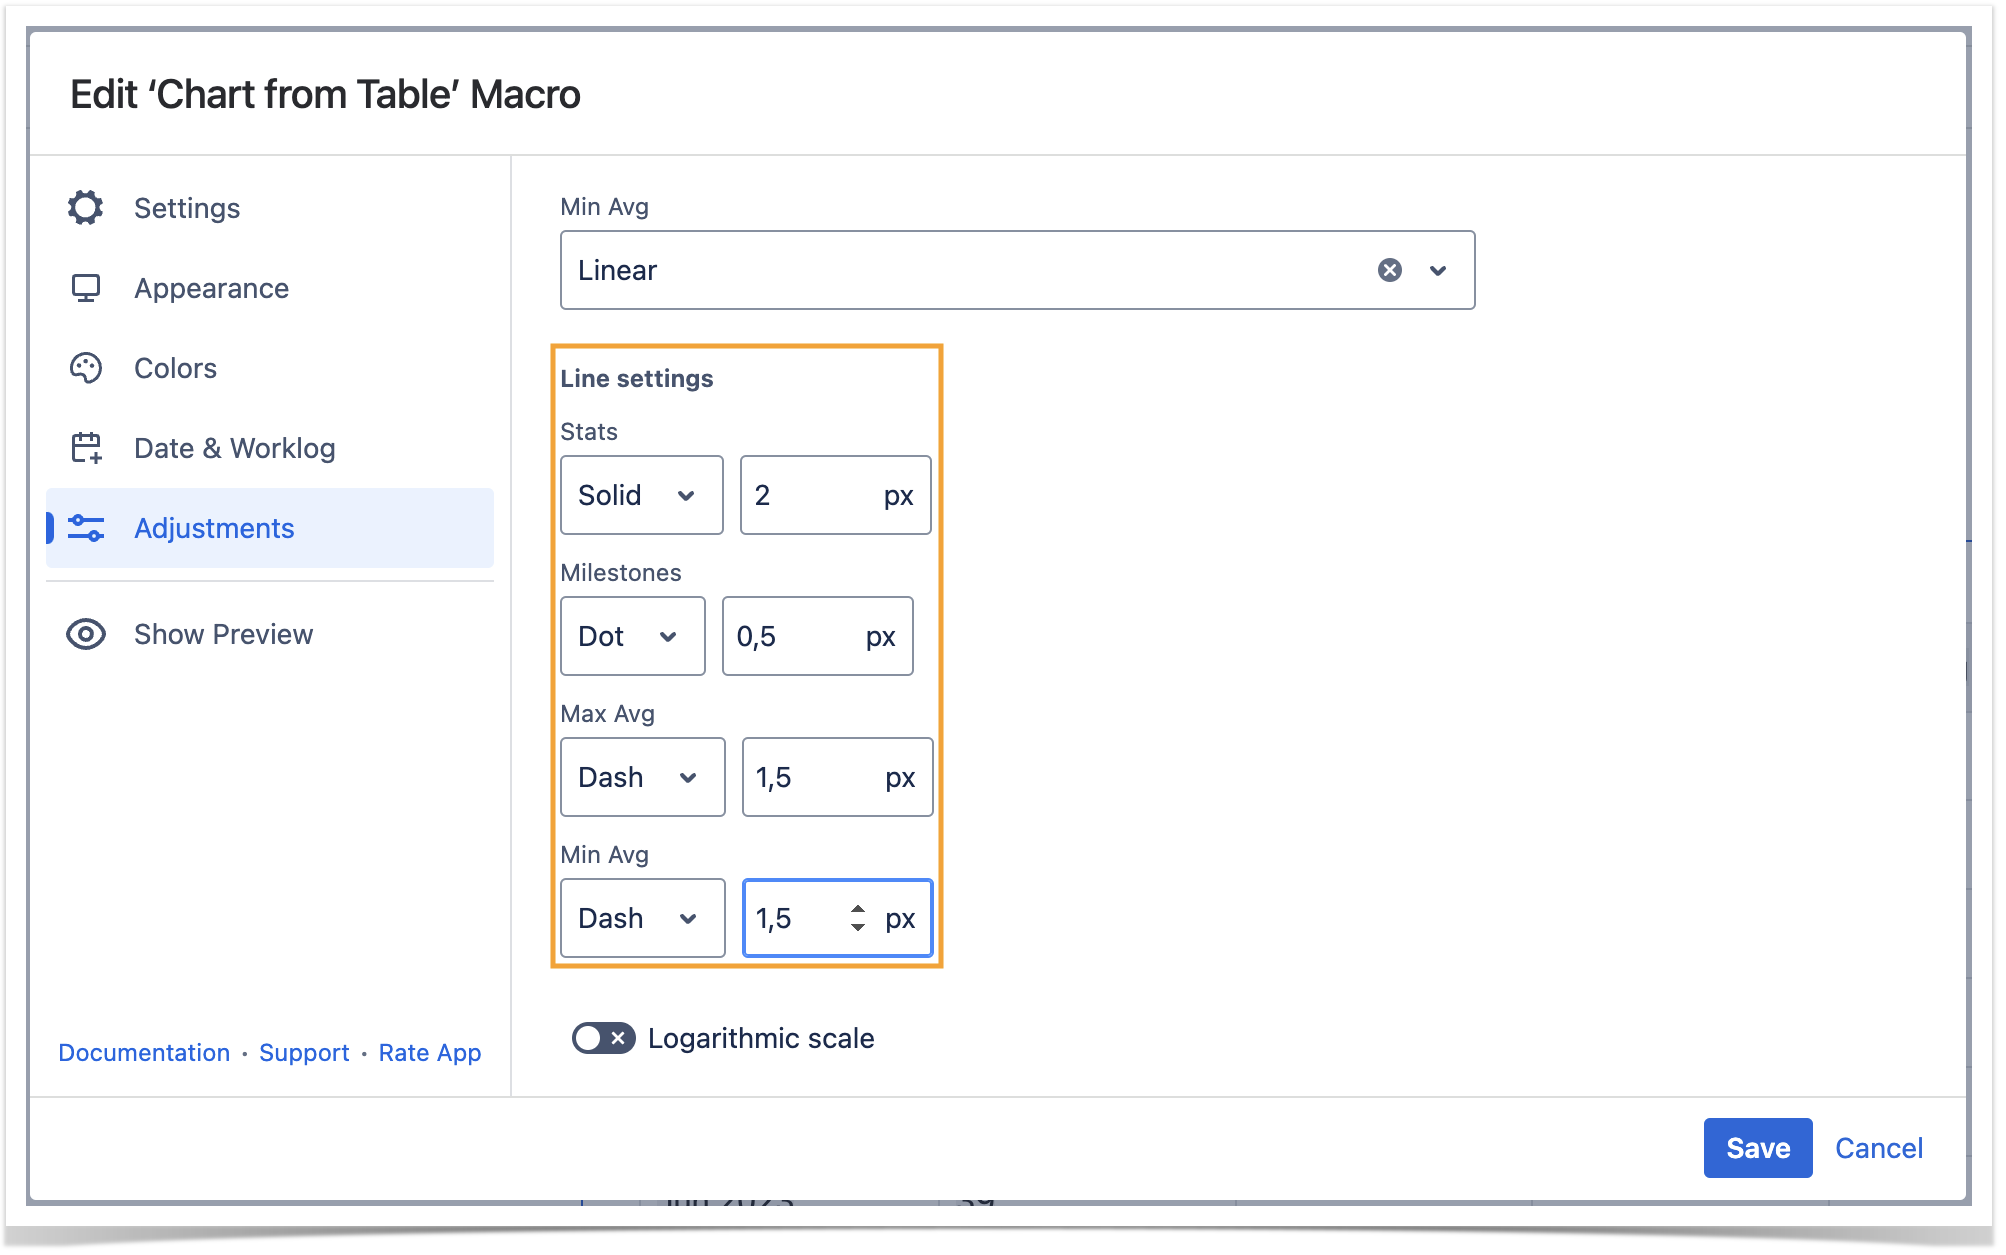The width and height of the screenshot is (2006, 1255).
Task: Expand the Min Avg Linear dropdown
Action: pyautogui.click(x=1438, y=270)
